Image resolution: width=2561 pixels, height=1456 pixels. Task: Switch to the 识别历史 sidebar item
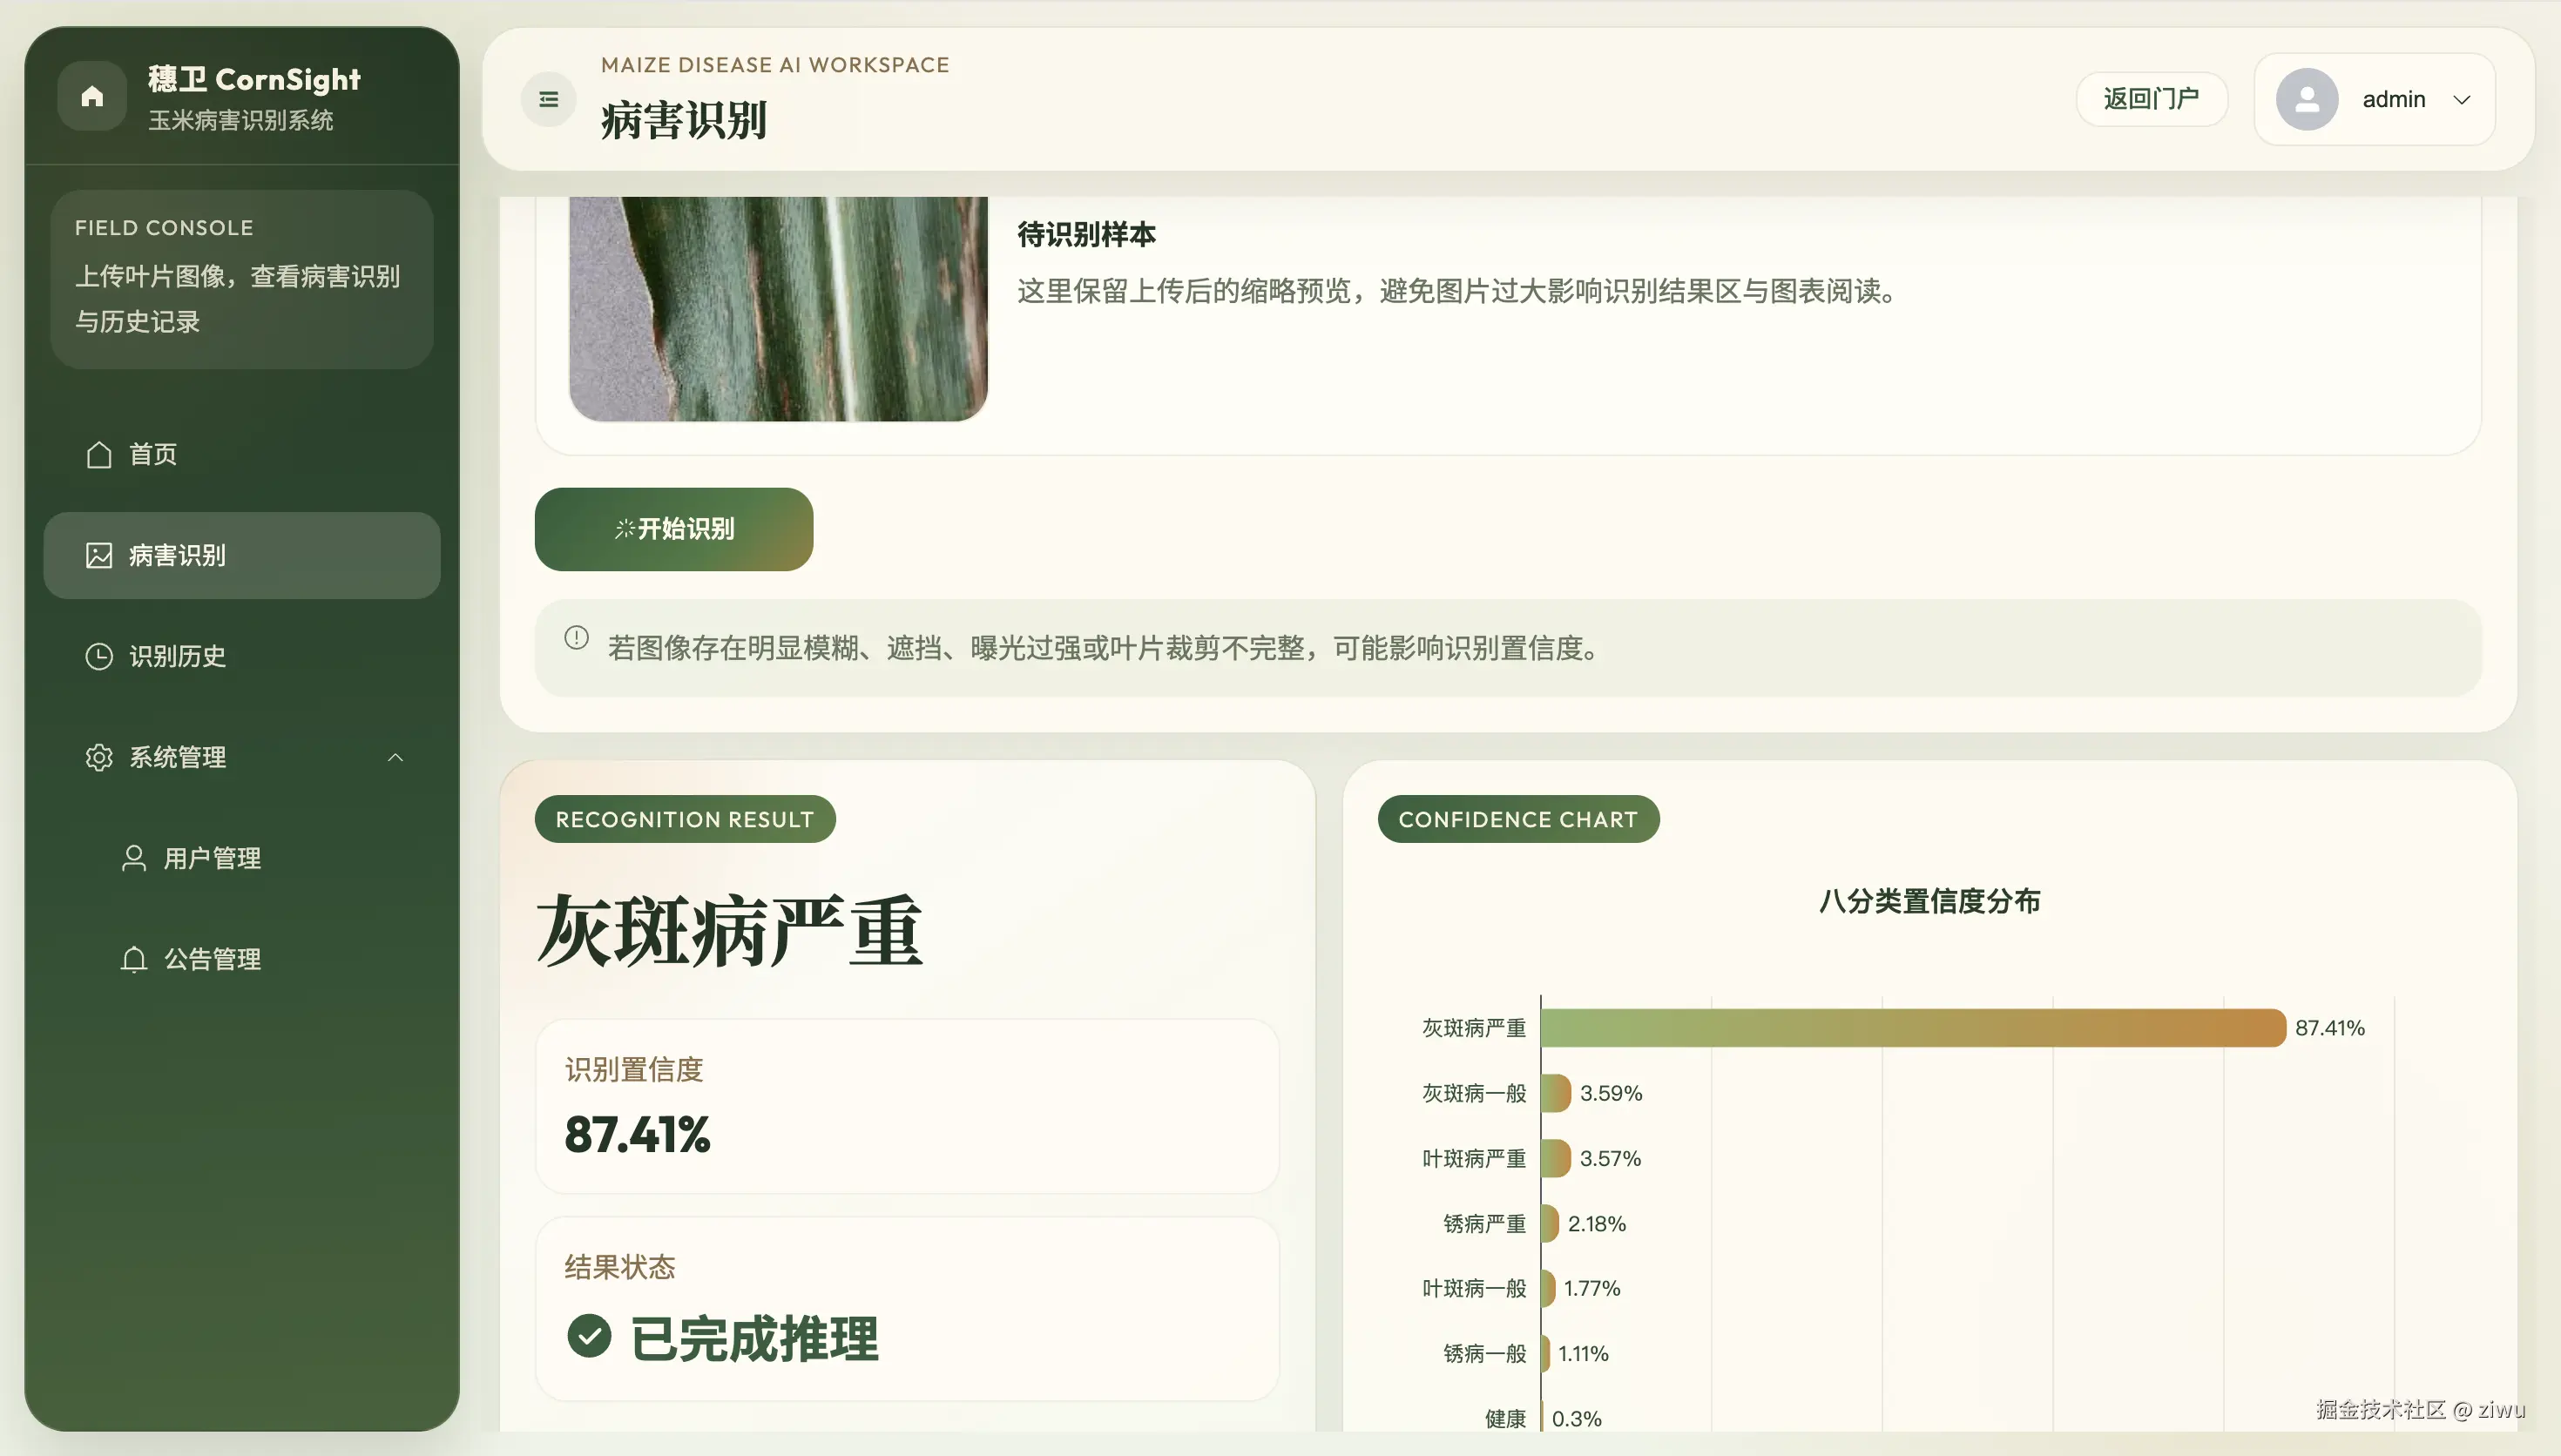(177, 656)
